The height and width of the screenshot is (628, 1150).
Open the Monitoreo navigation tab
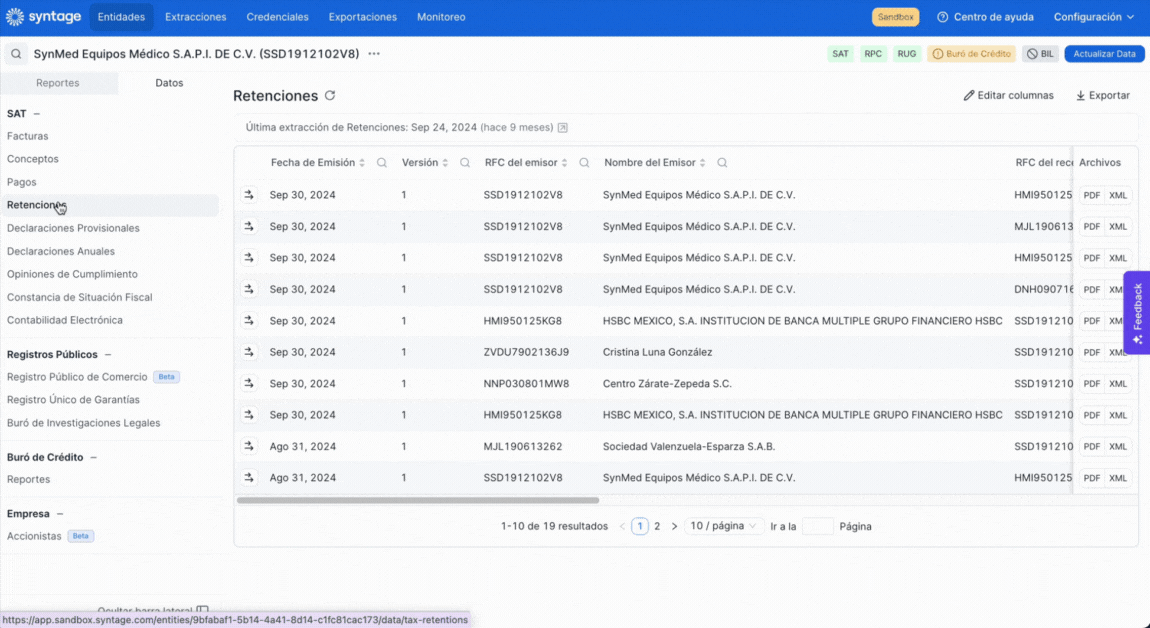pyautogui.click(x=441, y=17)
